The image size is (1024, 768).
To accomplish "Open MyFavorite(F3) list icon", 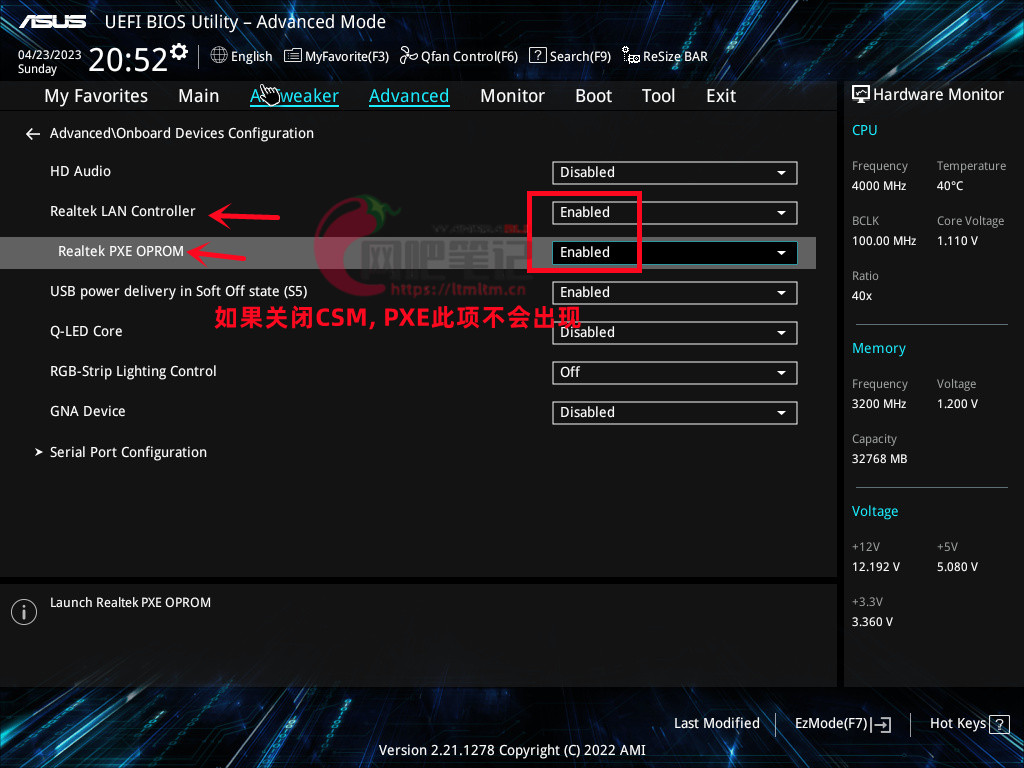I will pos(293,56).
